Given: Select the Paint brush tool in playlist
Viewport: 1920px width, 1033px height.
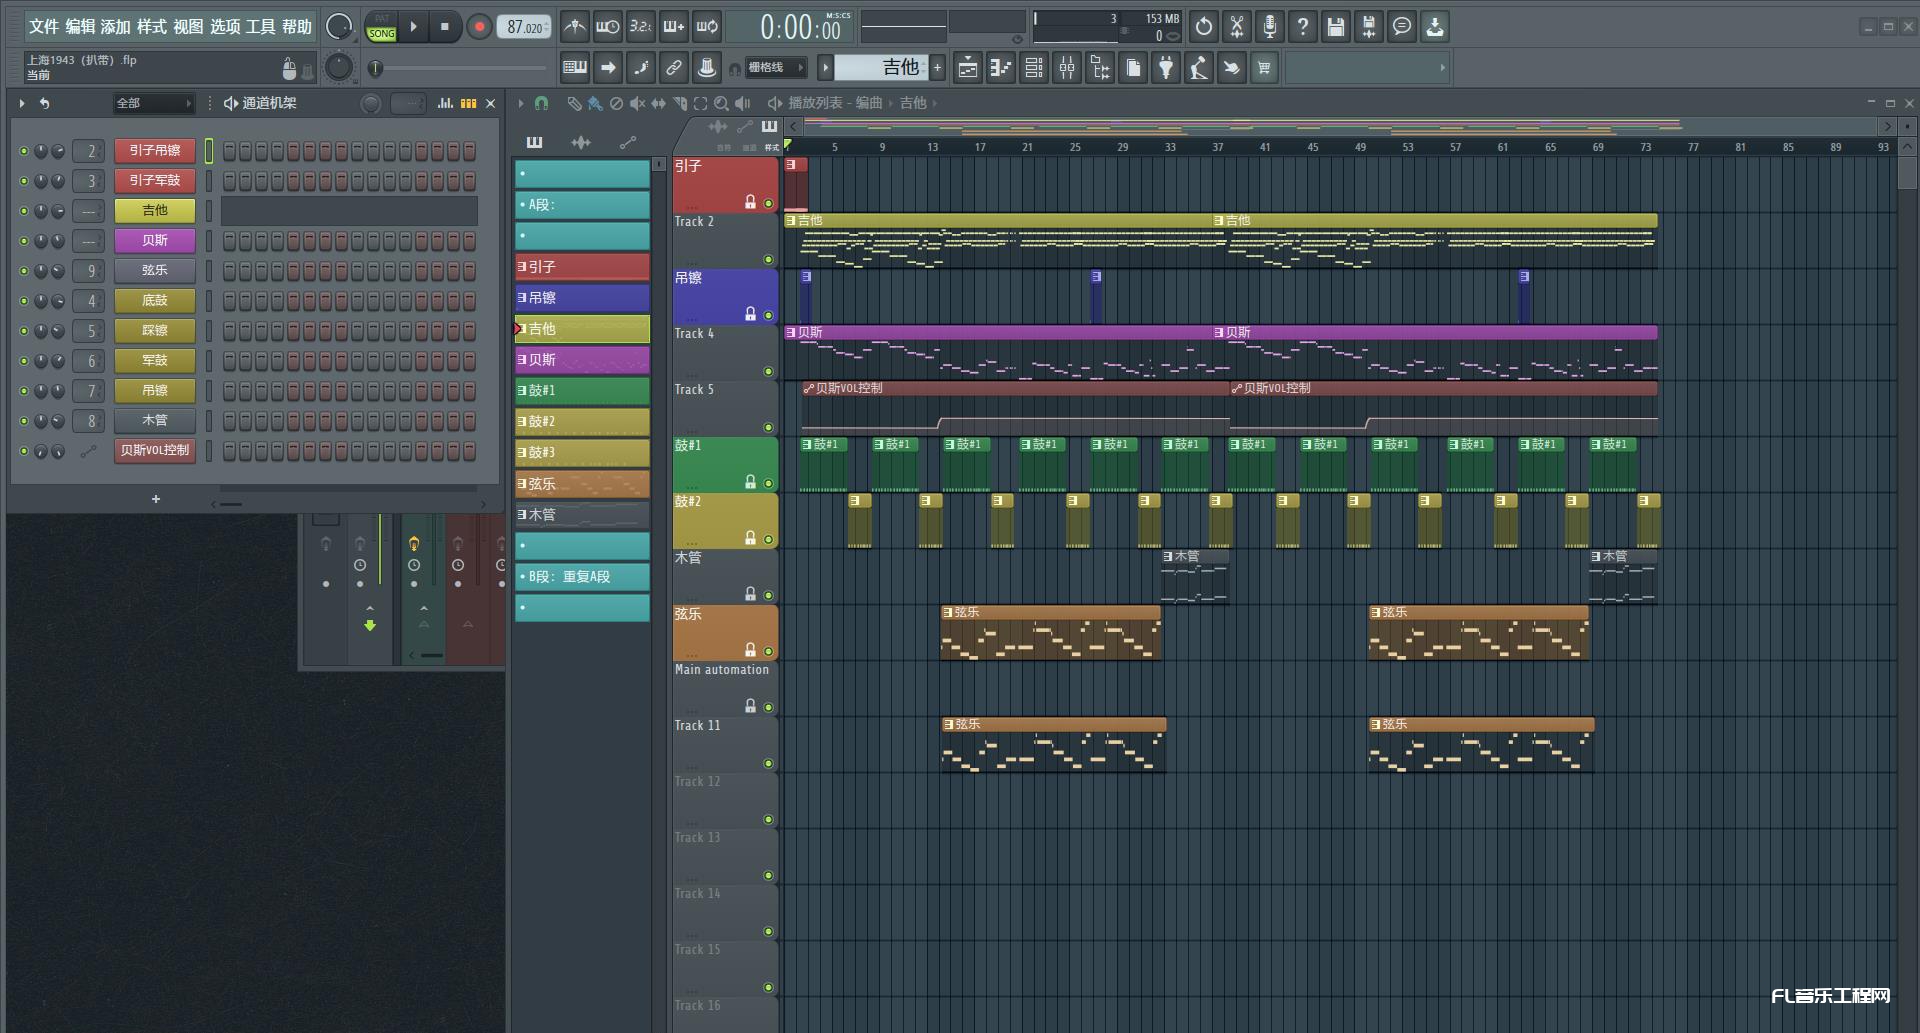Looking at the screenshot, I should [x=595, y=103].
